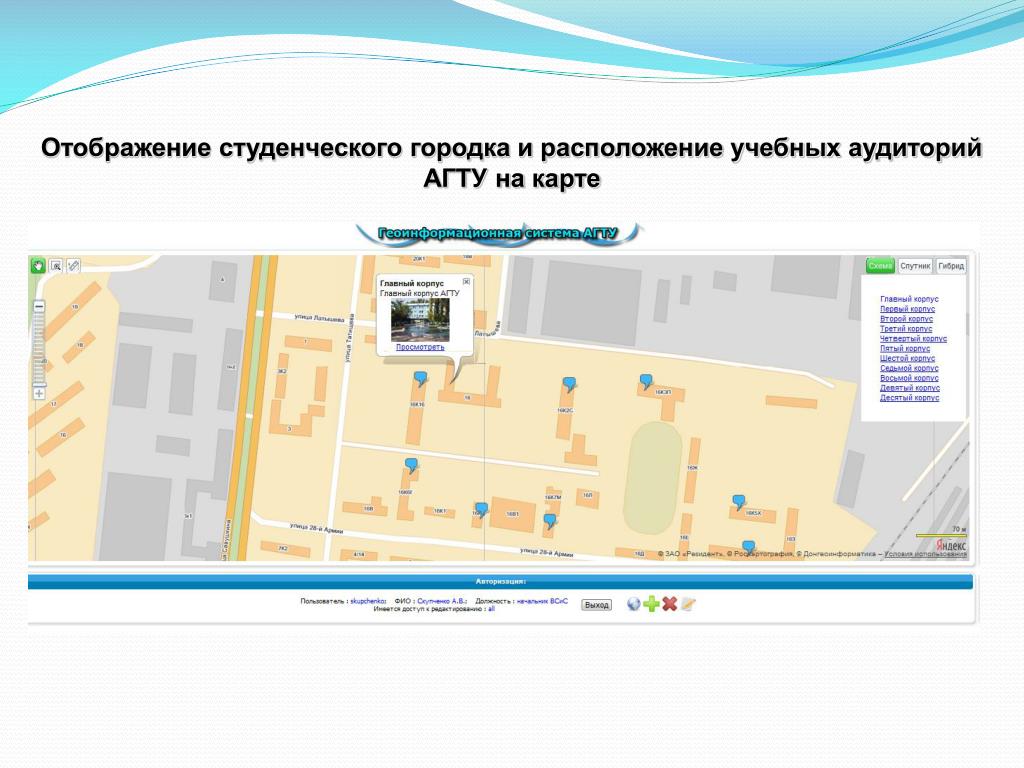Click the edit access value "all"
Screen dimensions: 1024x768
491,609
